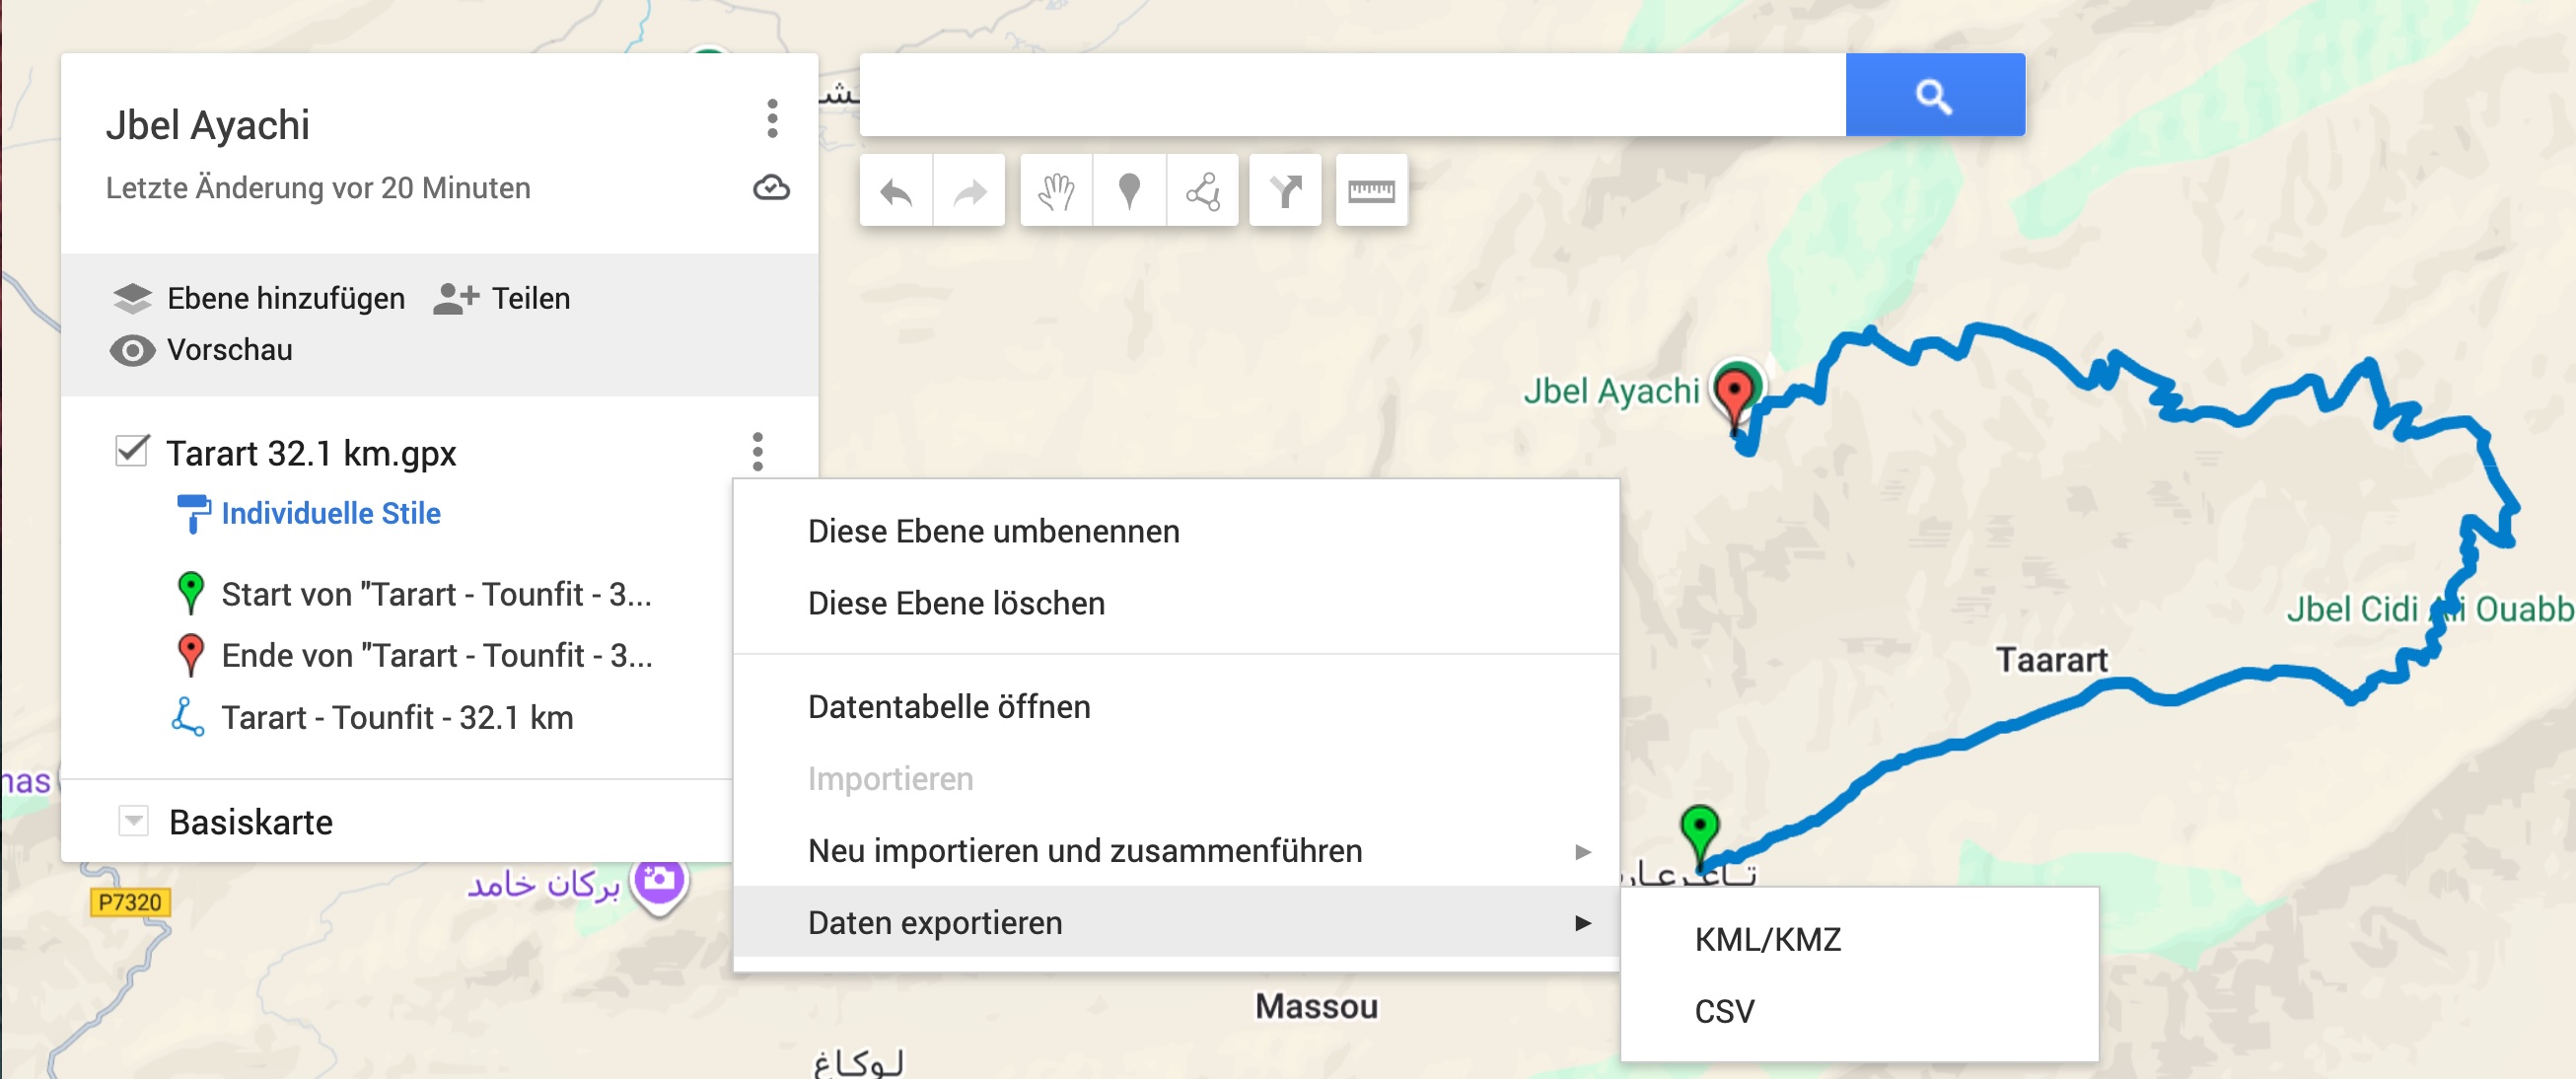Expand the Basiskarte dropdown arrow
Screen dimensions: 2576x1079
point(133,821)
